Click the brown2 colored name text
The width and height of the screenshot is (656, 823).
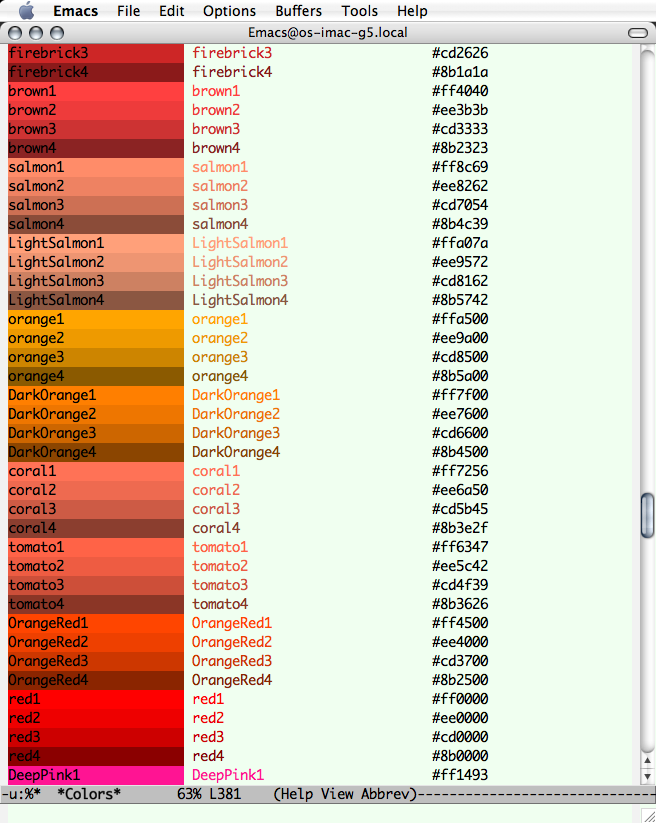pyautogui.click(x=216, y=110)
